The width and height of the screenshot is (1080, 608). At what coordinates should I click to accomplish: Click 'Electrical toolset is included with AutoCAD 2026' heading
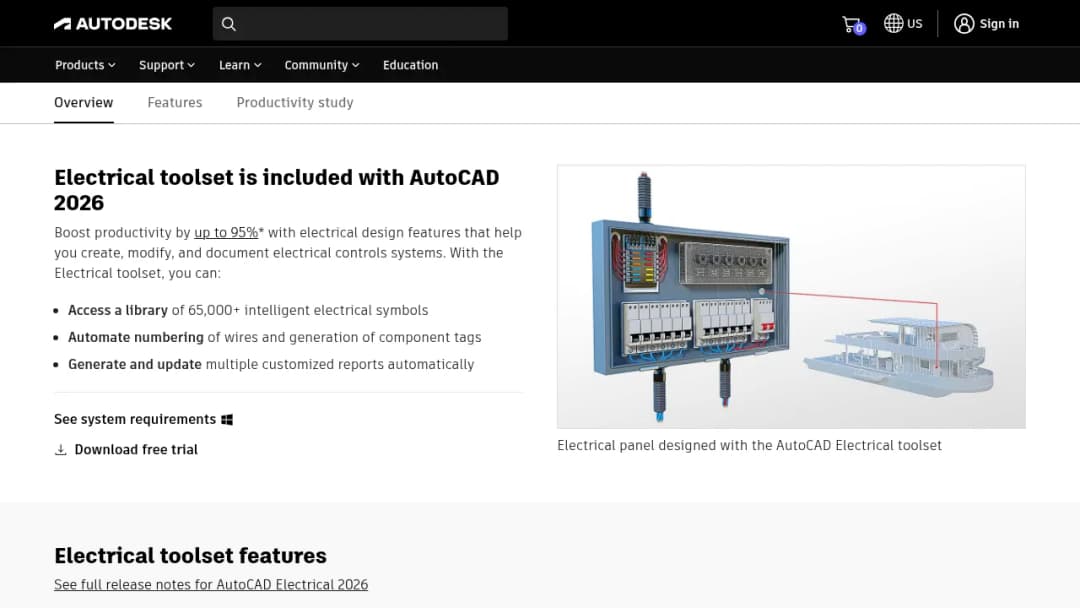277,190
